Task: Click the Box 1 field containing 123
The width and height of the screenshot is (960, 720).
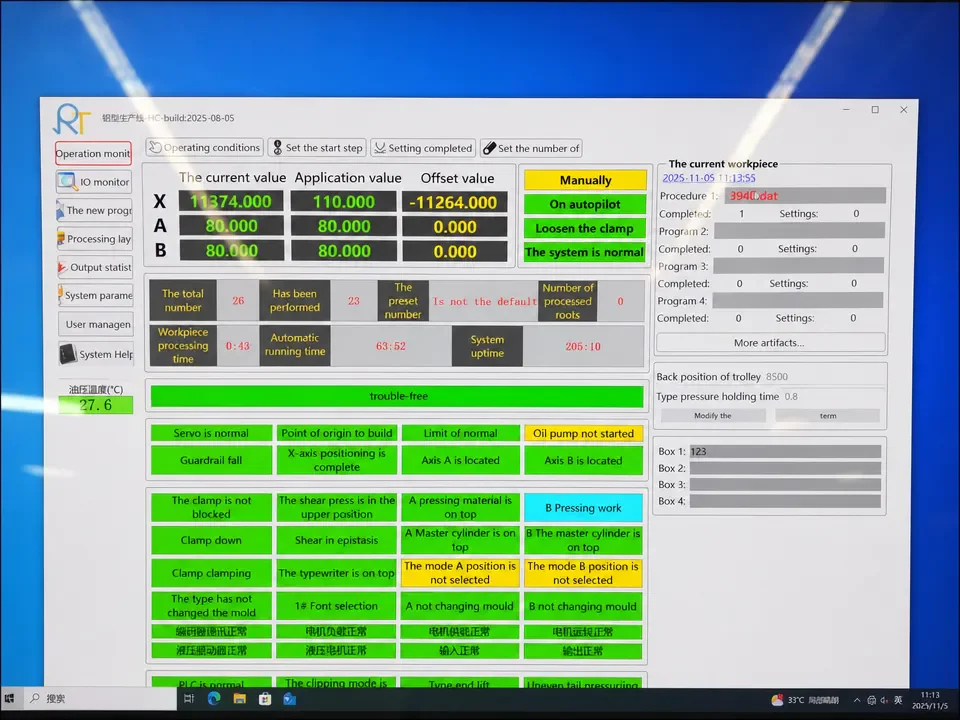Action: [785, 452]
